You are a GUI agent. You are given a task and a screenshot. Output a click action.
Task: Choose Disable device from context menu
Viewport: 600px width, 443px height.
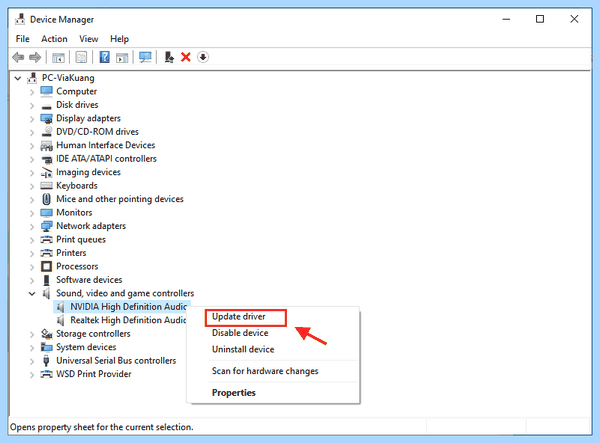(x=240, y=333)
